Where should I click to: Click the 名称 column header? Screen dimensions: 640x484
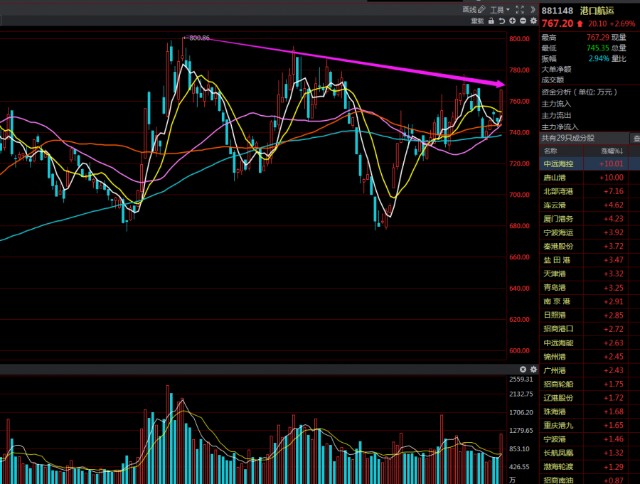tap(552, 150)
